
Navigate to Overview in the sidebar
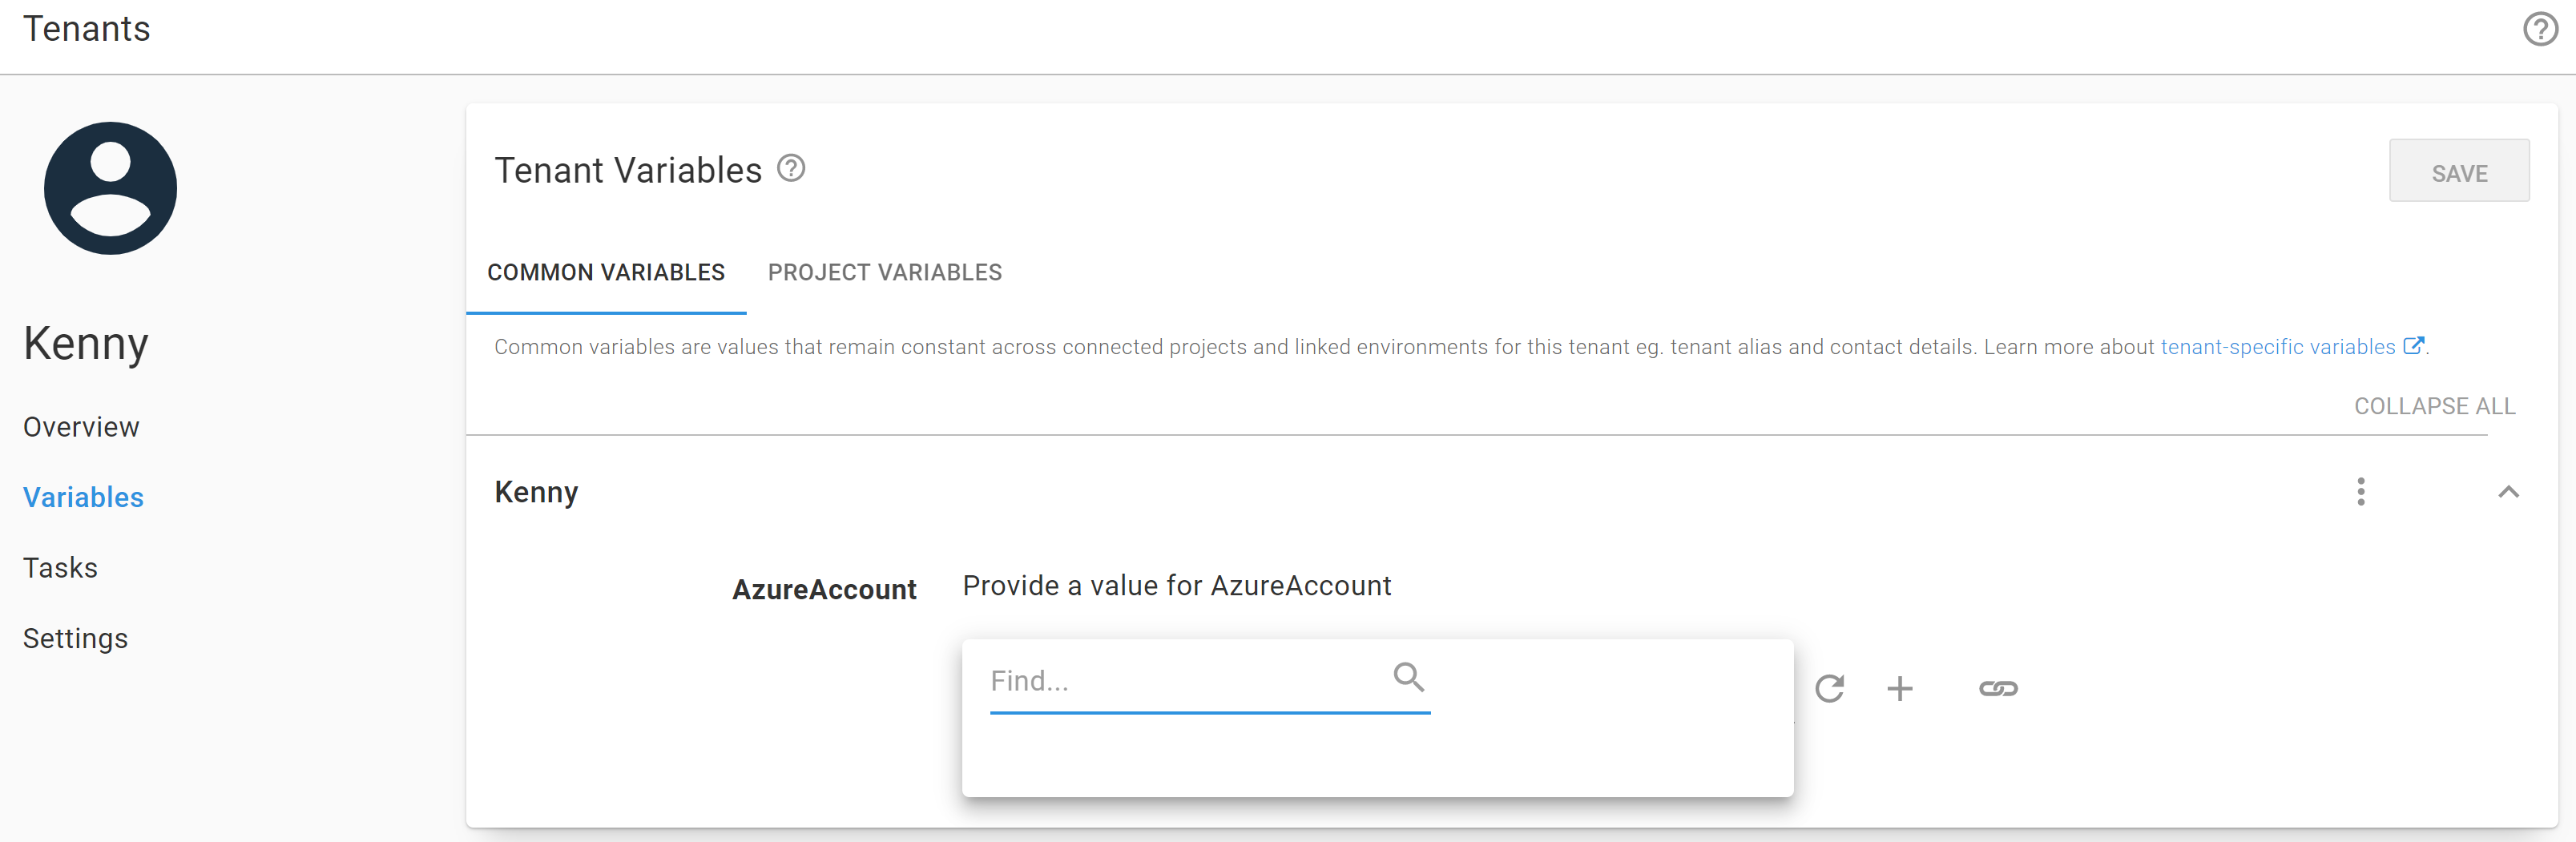tap(81, 426)
